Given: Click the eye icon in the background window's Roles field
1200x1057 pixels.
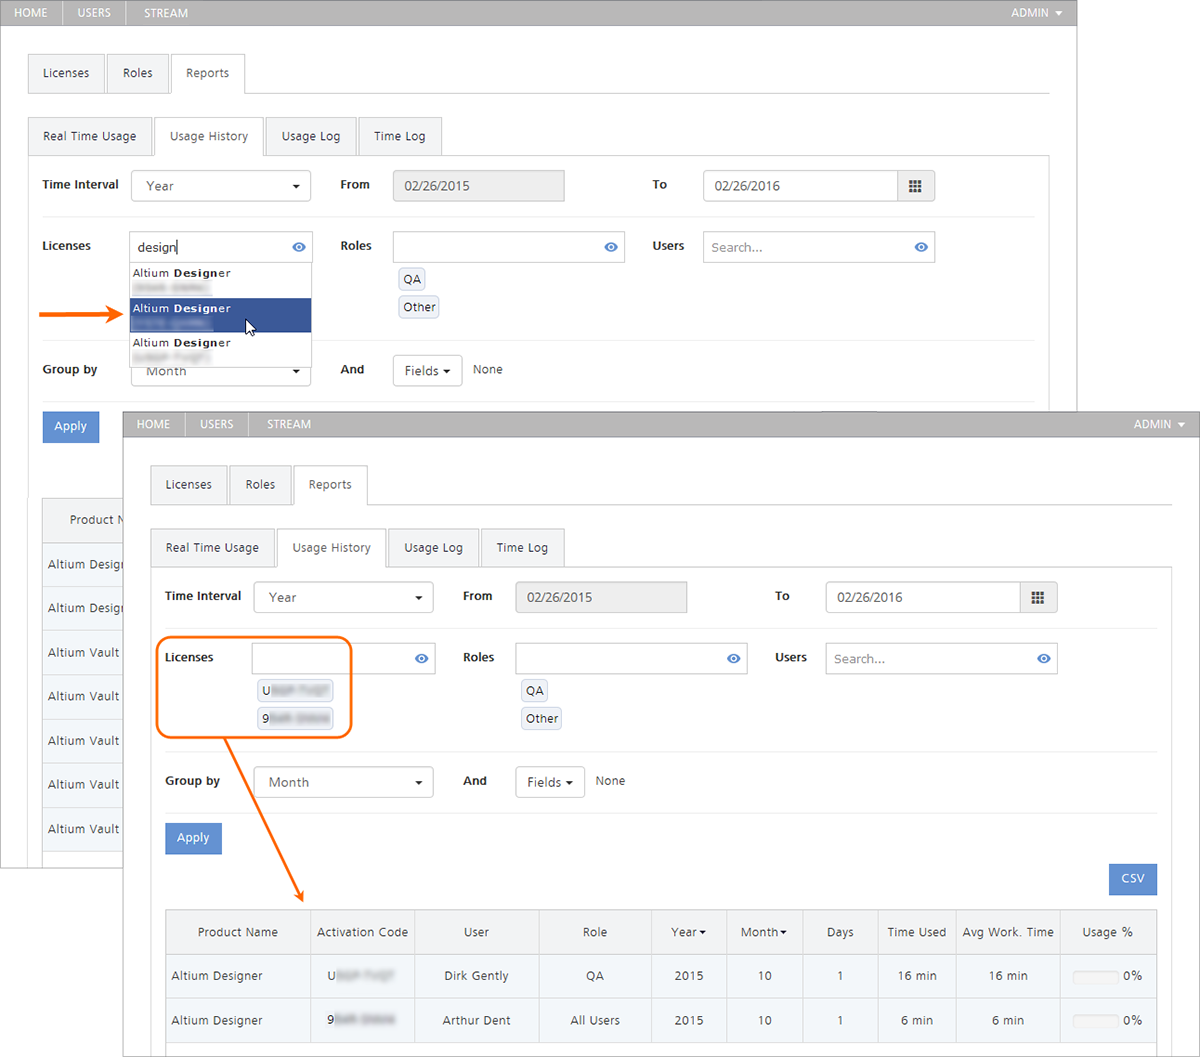Looking at the screenshot, I should pyautogui.click(x=611, y=247).
